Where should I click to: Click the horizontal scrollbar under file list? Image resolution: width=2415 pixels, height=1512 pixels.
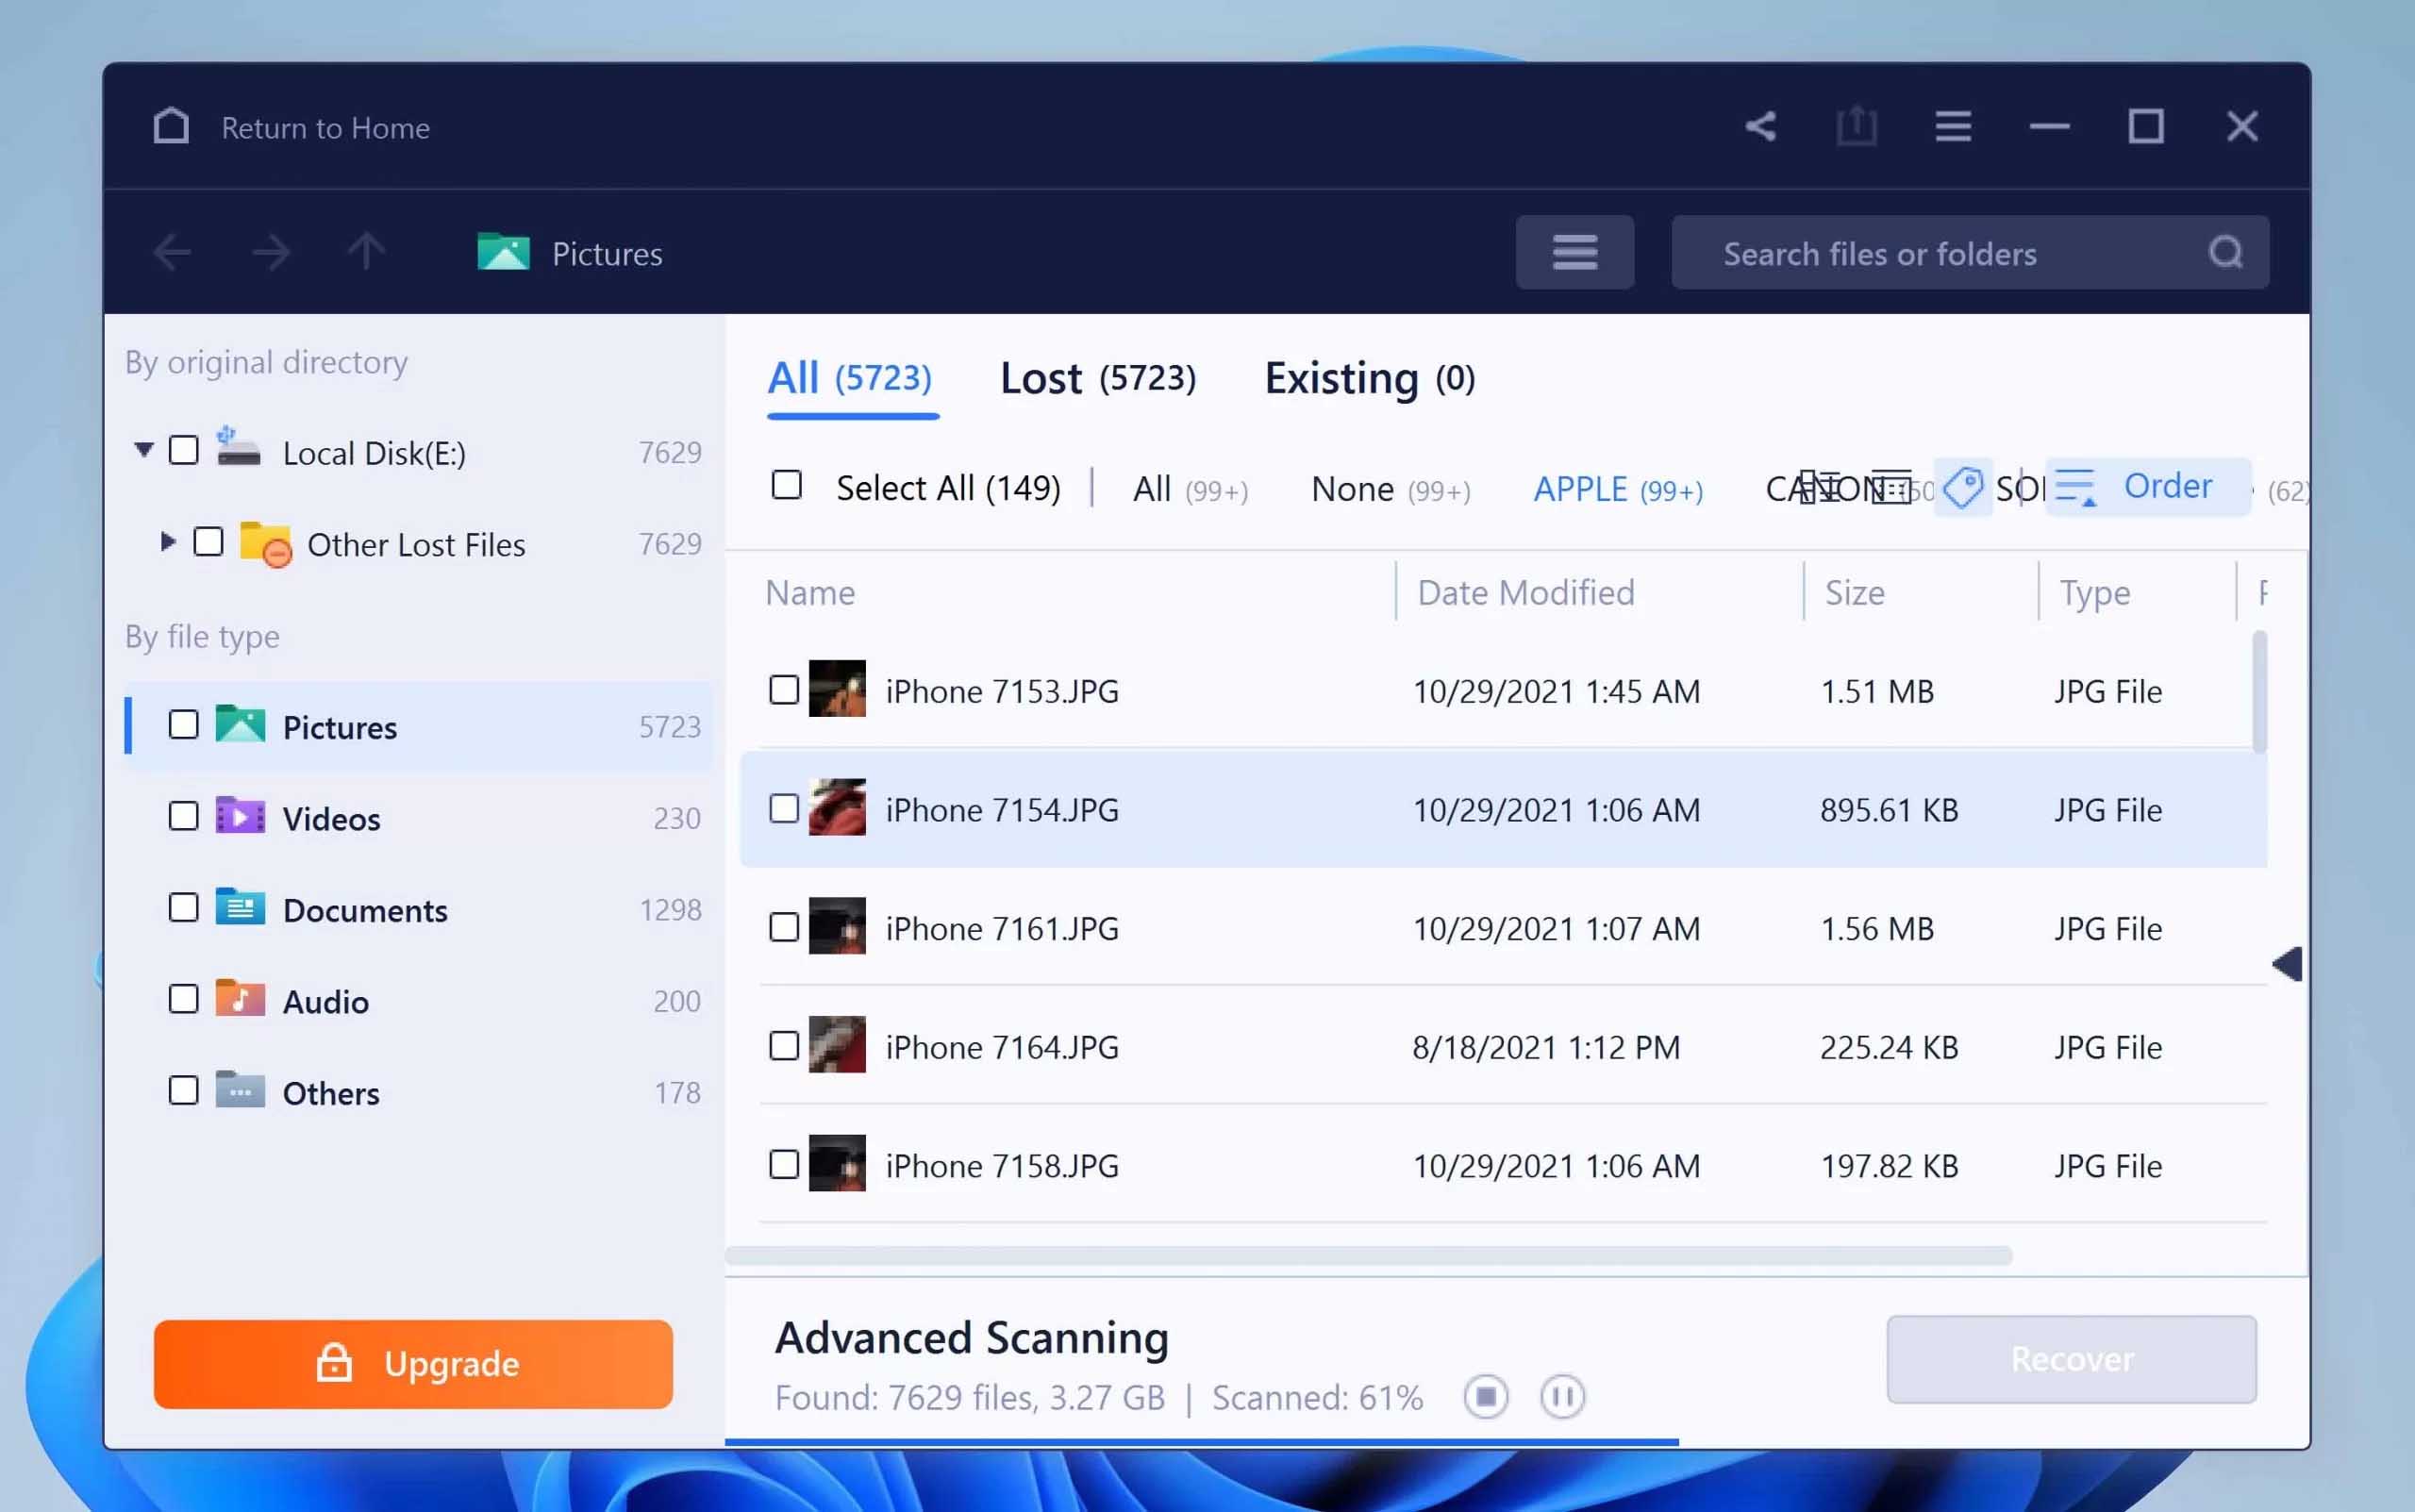(x=1369, y=1256)
